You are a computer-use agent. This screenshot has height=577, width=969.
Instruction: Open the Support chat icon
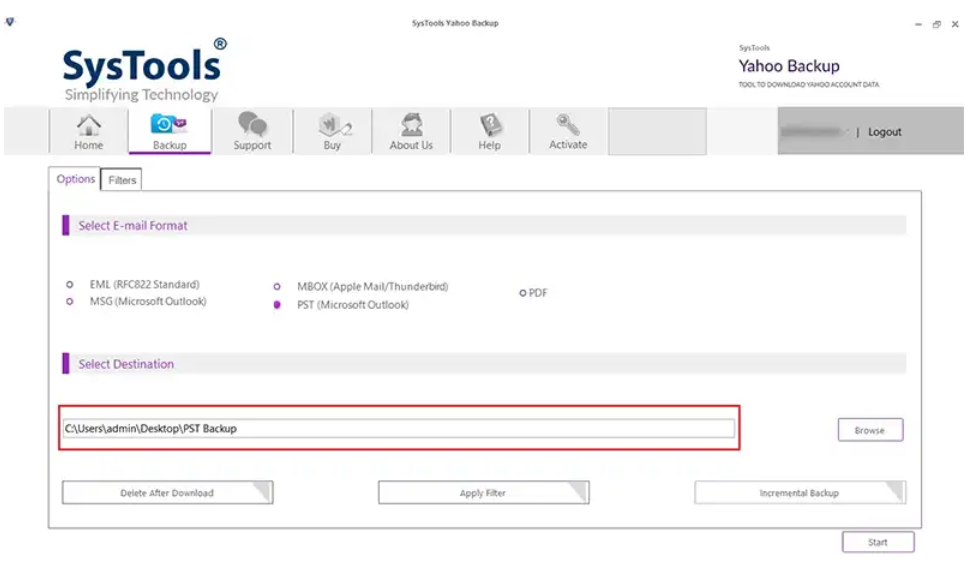click(252, 132)
